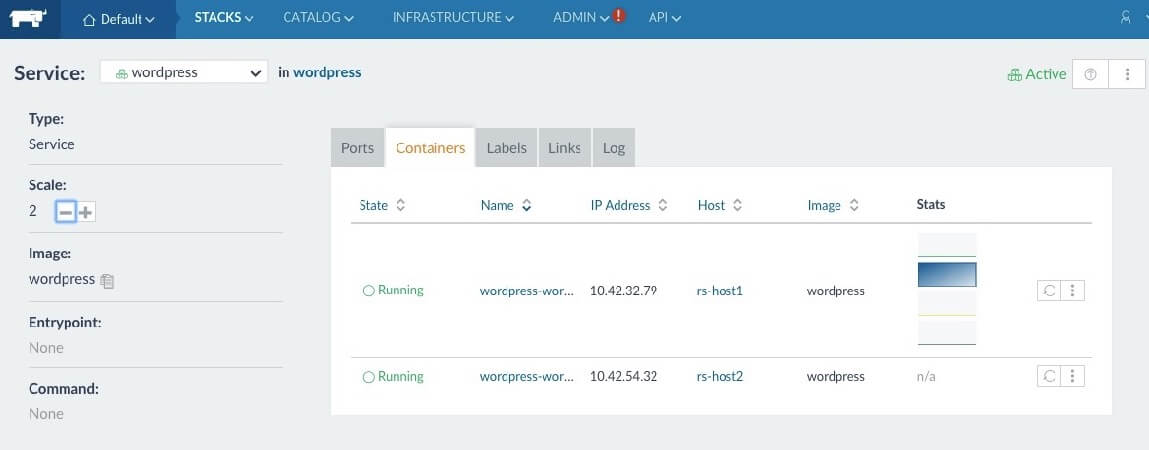Decrease service scale with minus button
The width and height of the screenshot is (1149, 450).
click(x=66, y=213)
